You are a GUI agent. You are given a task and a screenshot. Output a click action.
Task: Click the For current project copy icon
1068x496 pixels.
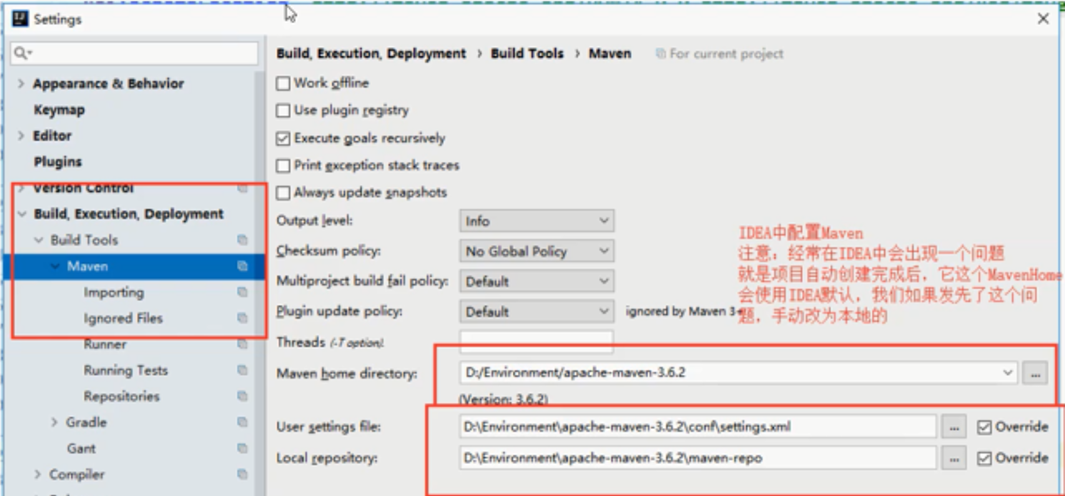[660, 53]
